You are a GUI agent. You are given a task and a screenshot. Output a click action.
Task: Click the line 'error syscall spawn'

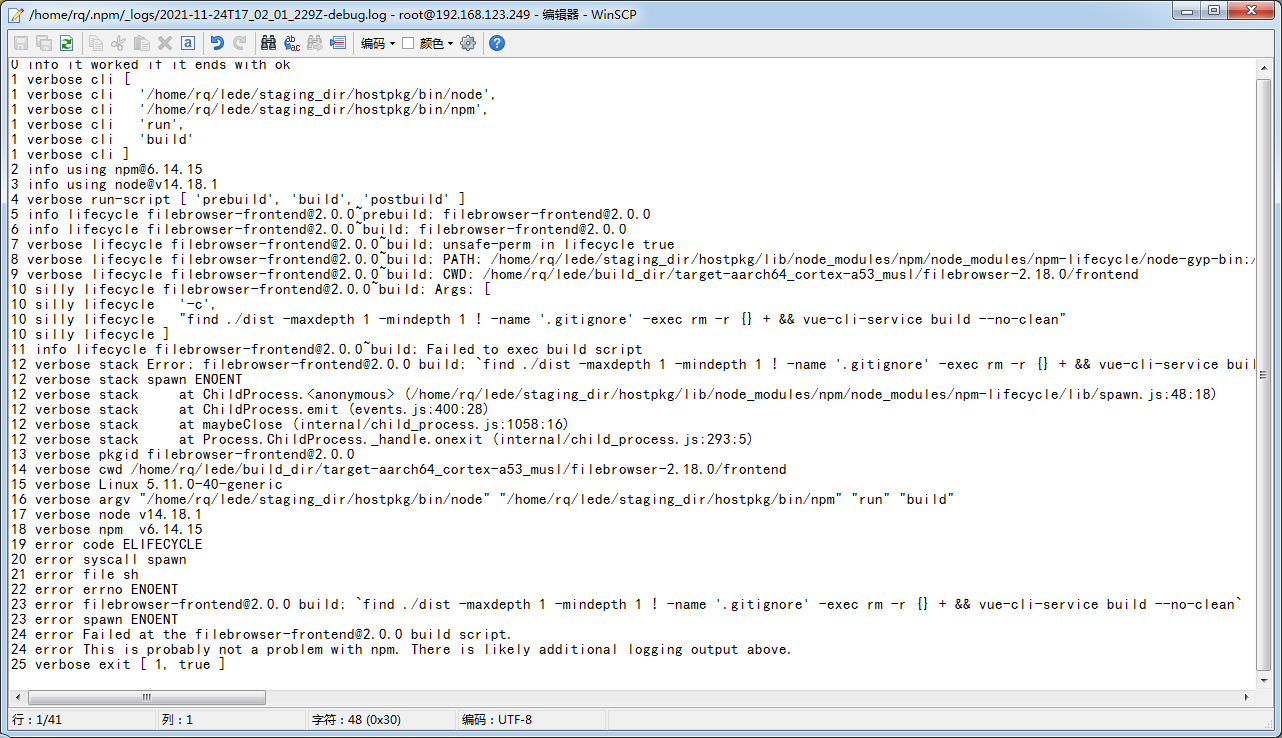click(99, 559)
